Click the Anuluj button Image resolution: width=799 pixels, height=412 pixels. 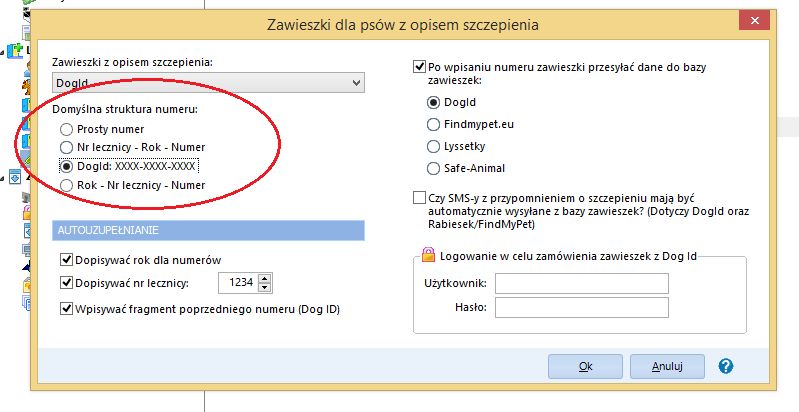(x=667, y=366)
